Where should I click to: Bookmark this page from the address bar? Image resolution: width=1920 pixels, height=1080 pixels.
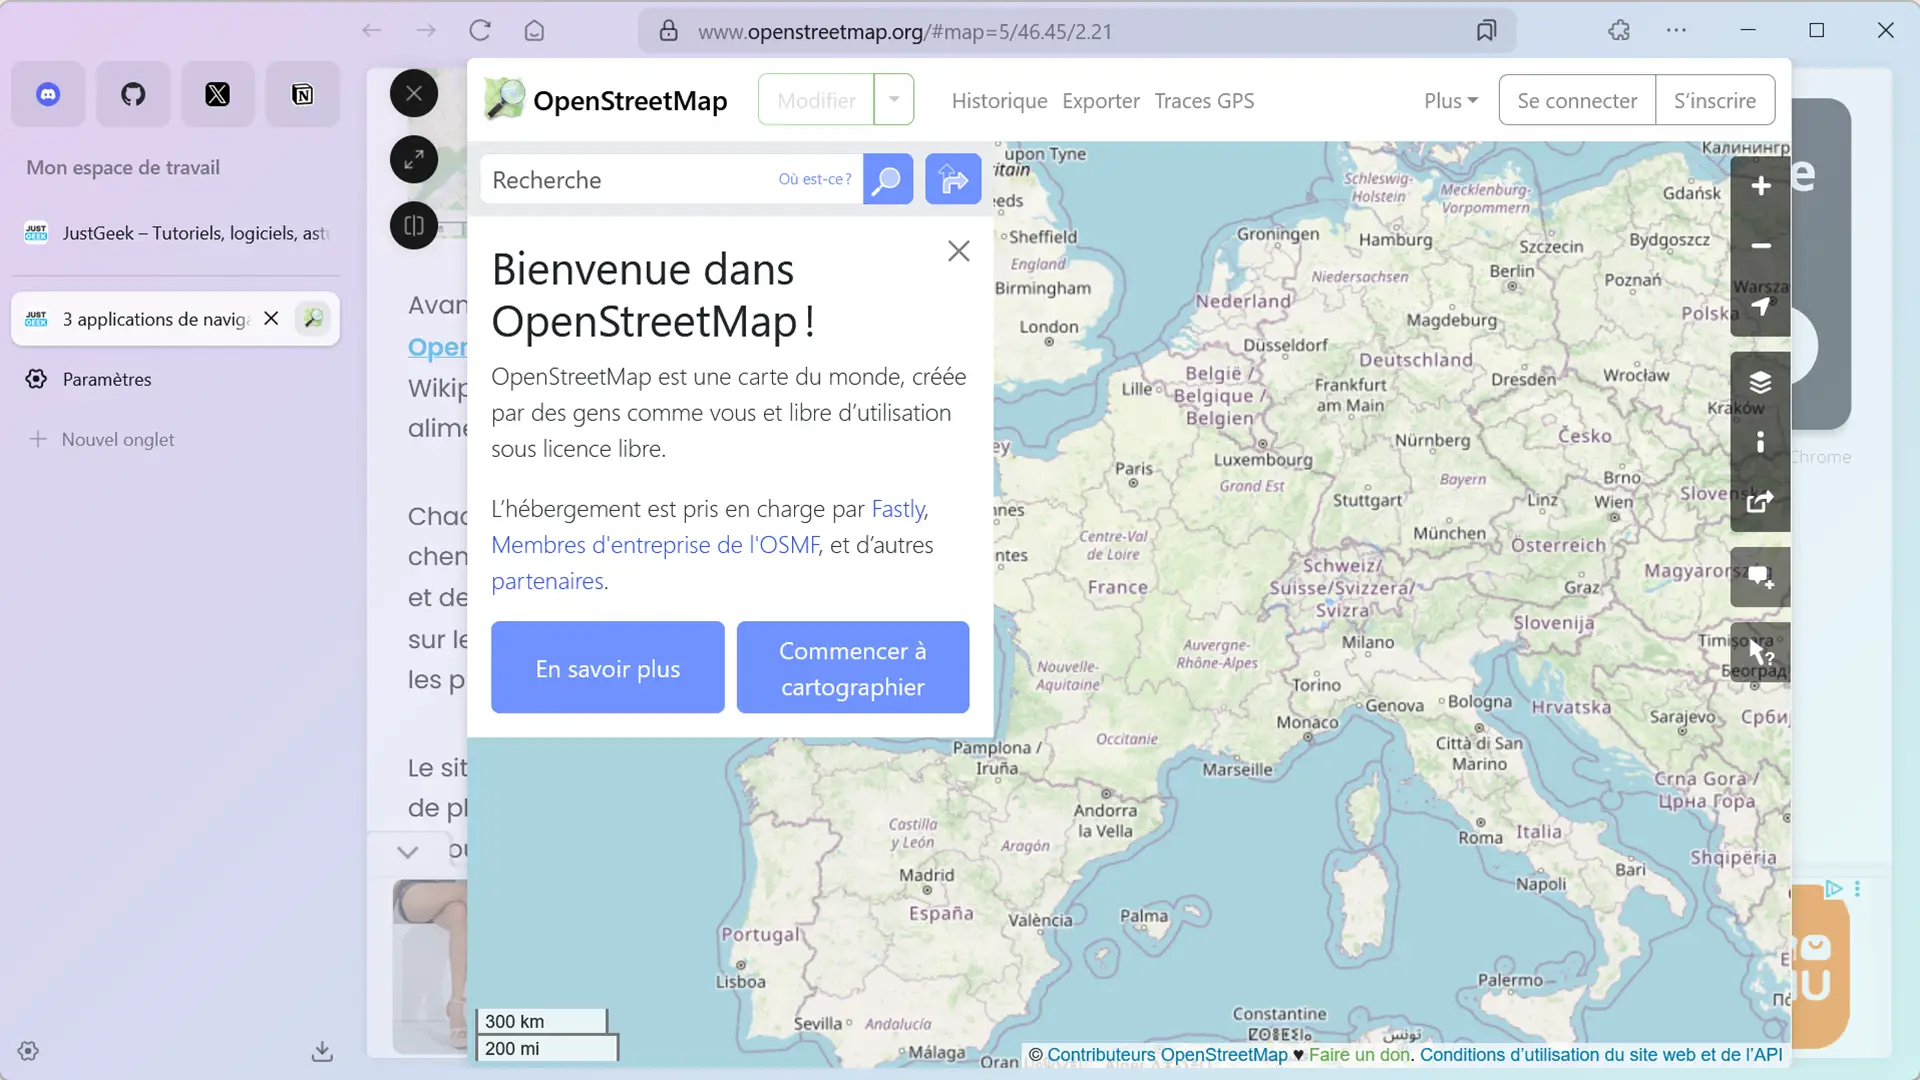point(1486,31)
